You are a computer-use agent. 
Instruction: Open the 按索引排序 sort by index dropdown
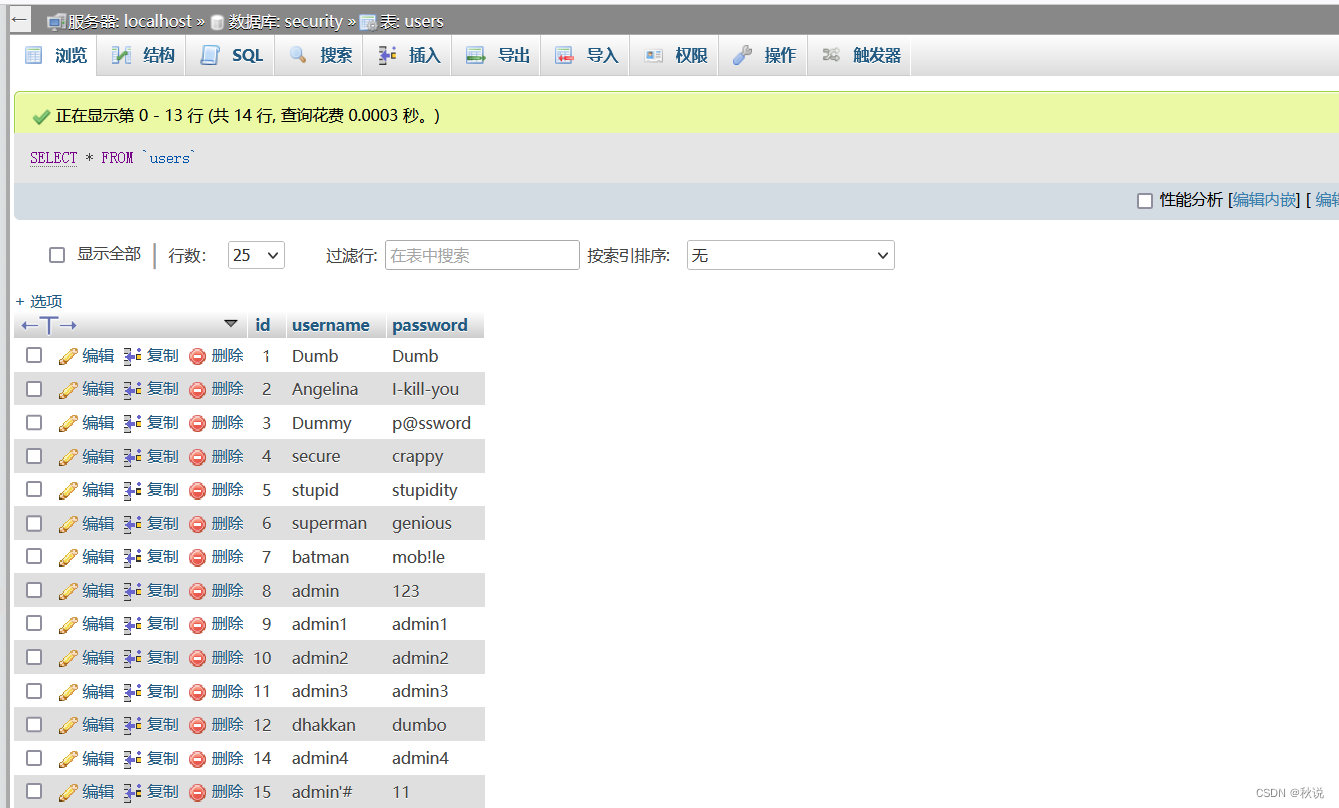point(790,255)
